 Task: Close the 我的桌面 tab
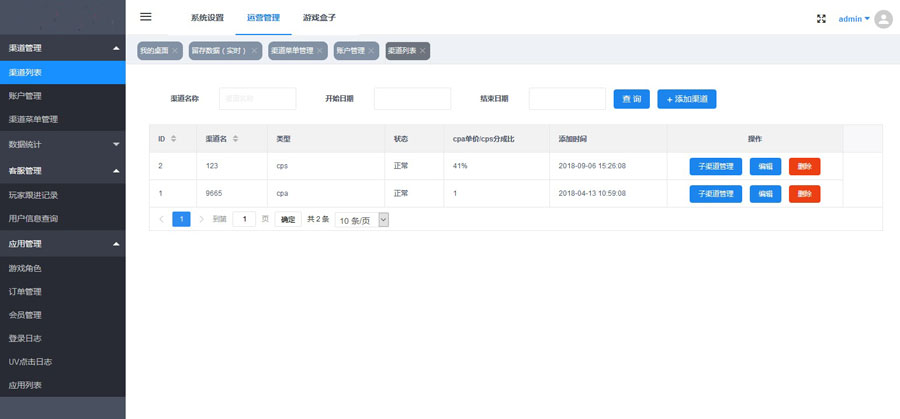(176, 50)
